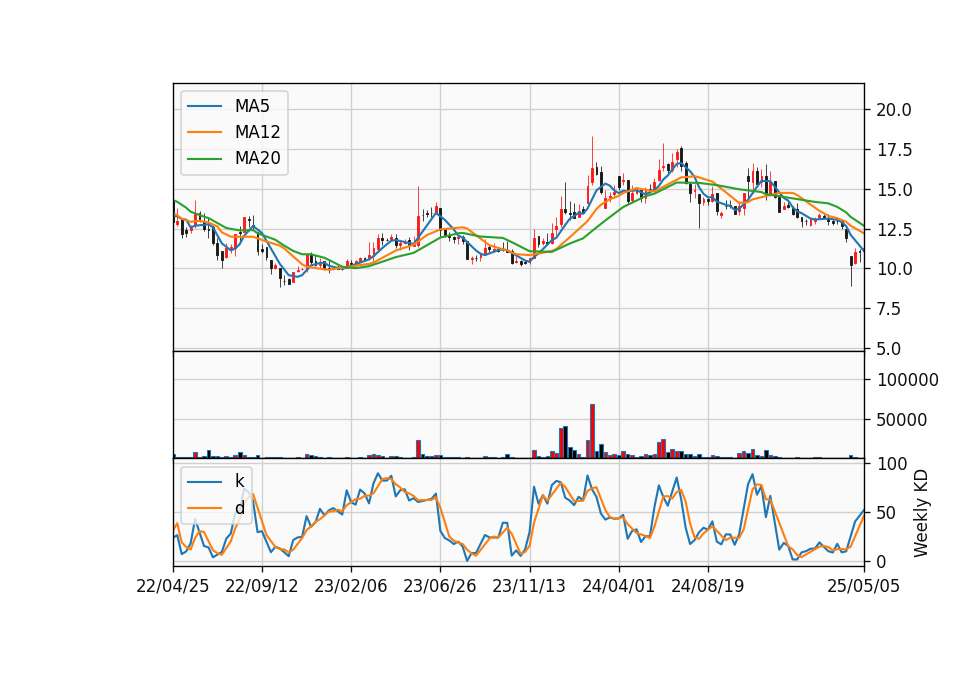Viewport: 960px width, 690px height.
Task: Click the tallest red volume bar
Action: point(592,431)
